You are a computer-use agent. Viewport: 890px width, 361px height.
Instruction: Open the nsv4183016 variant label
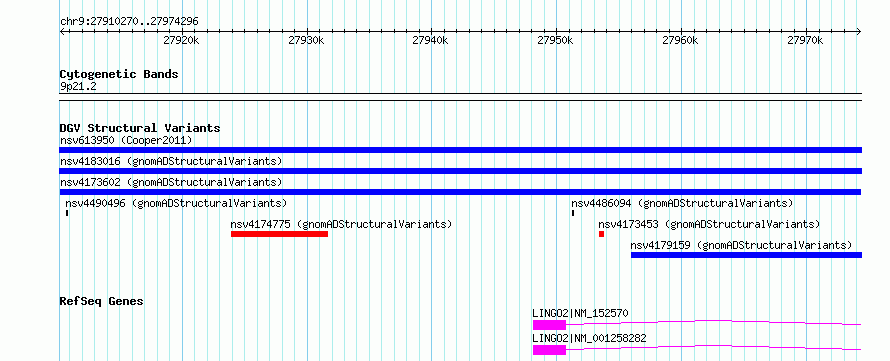click(171, 161)
